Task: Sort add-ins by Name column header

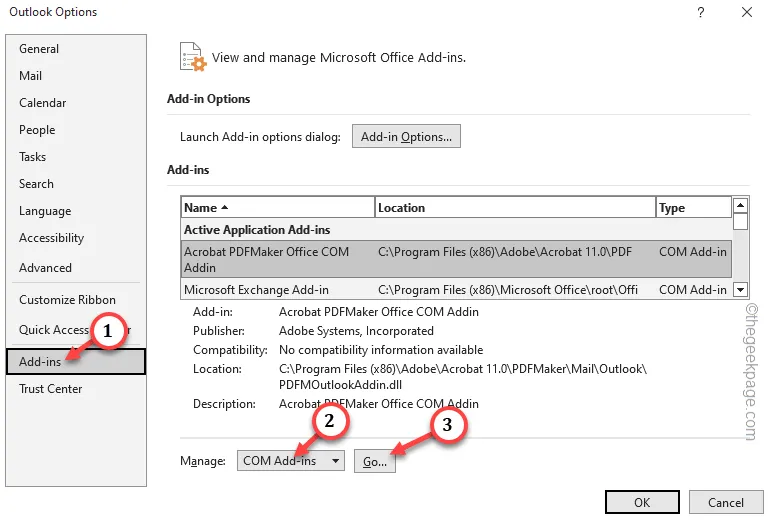Action: tap(277, 207)
